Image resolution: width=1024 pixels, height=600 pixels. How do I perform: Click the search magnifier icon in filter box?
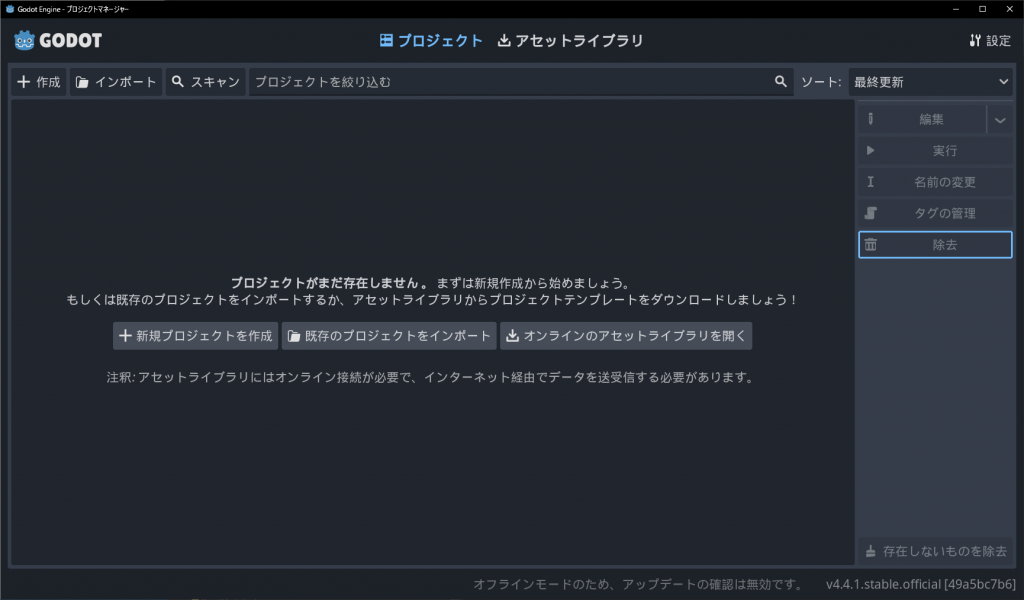click(781, 82)
